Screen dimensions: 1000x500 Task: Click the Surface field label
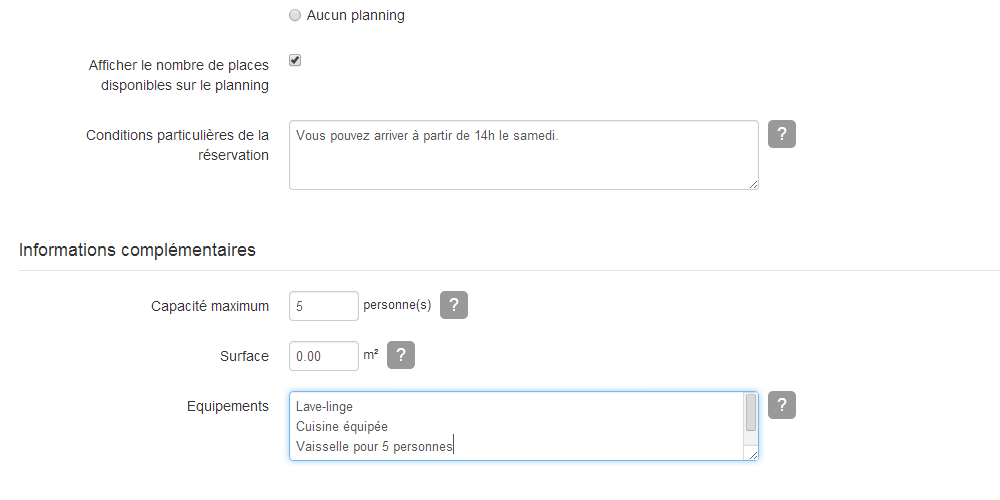point(244,357)
